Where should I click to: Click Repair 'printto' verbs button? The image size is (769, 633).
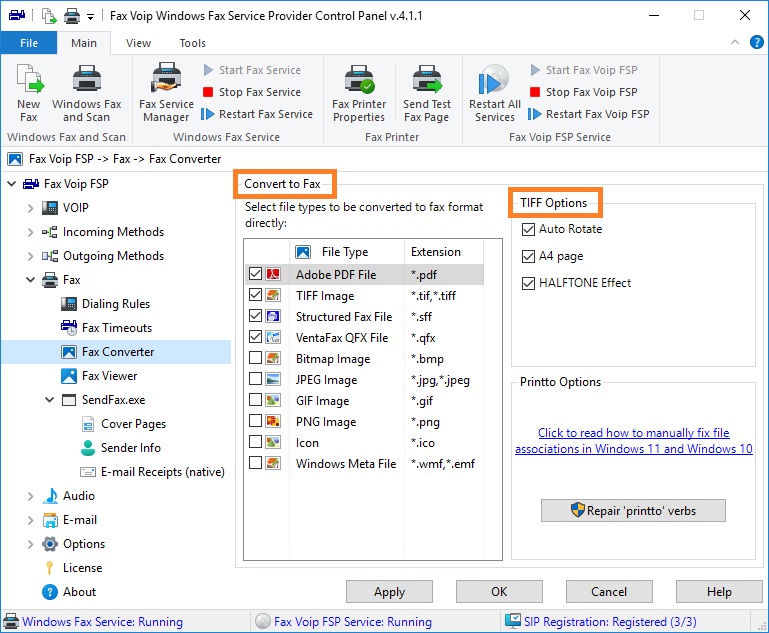point(633,511)
